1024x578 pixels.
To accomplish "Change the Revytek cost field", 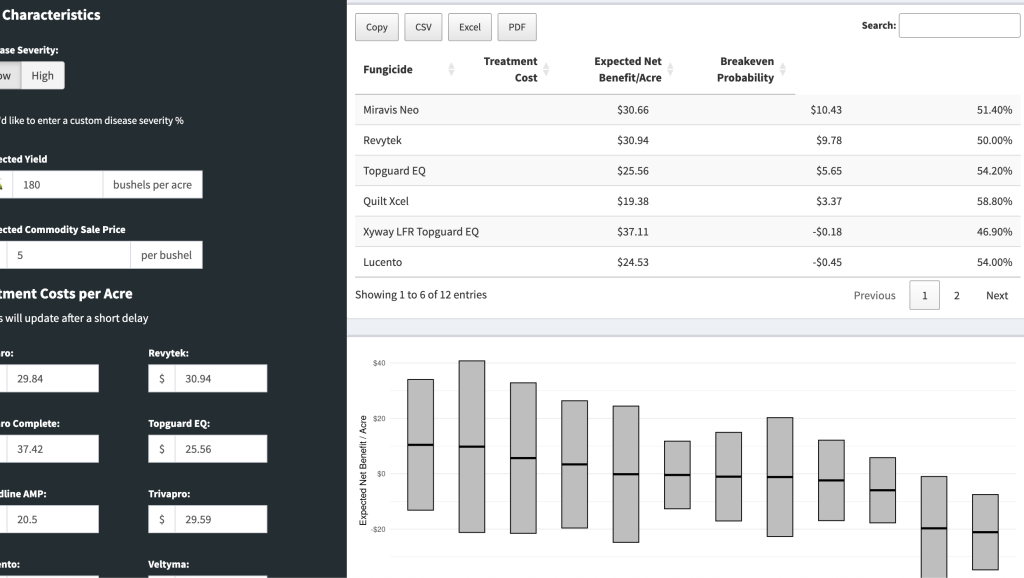I will pyautogui.click(x=221, y=379).
